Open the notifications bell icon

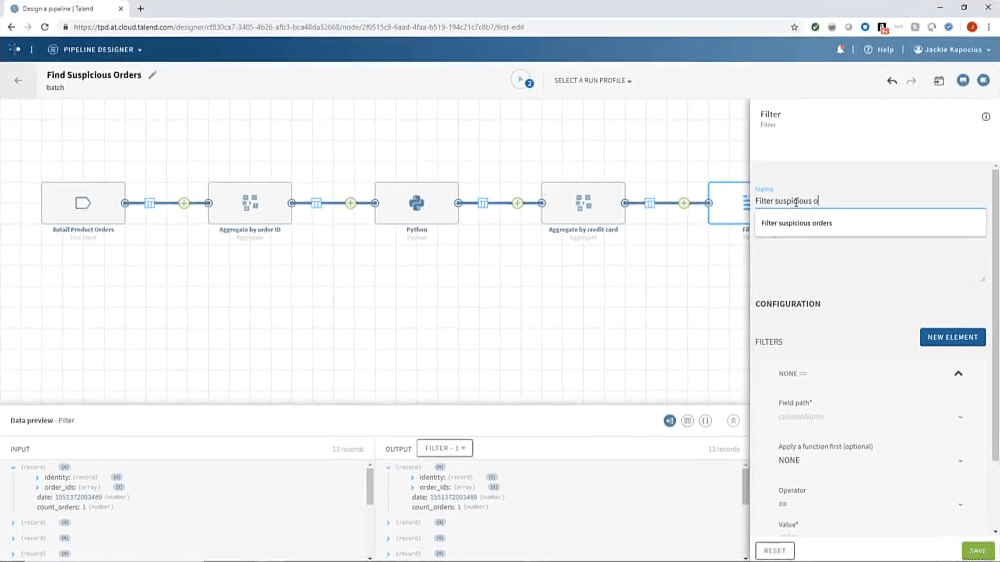click(840, 49)
